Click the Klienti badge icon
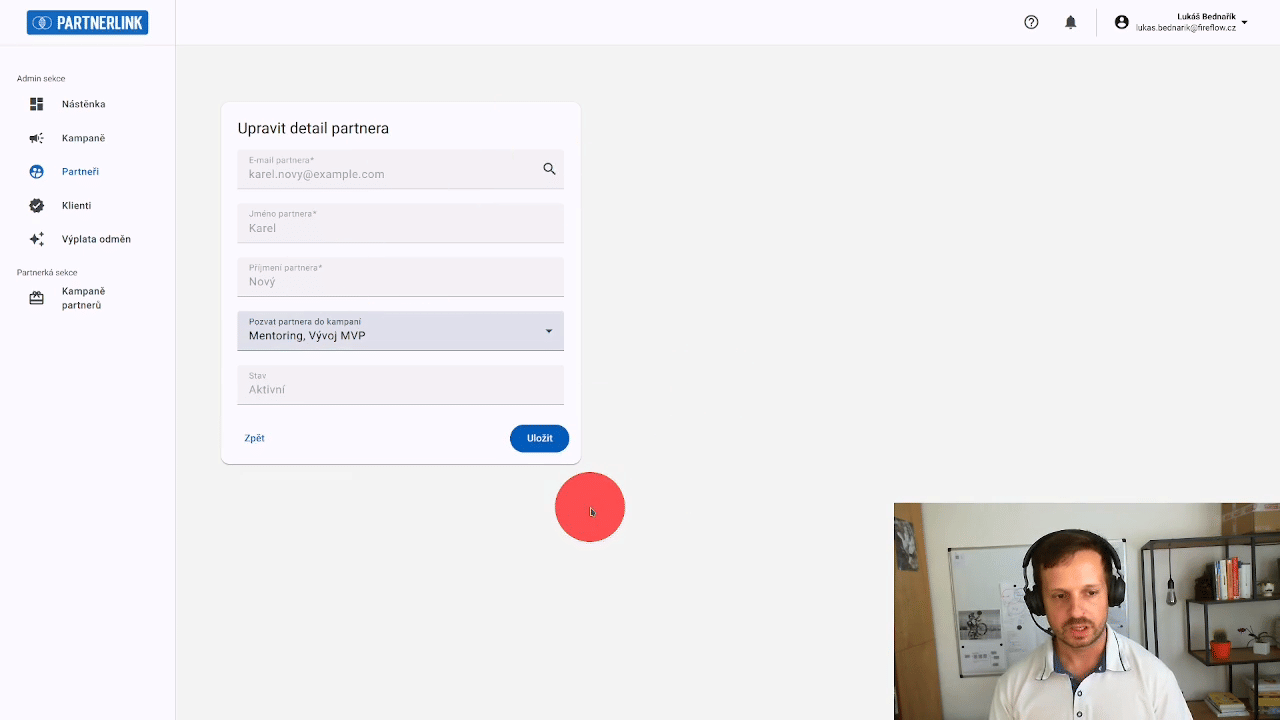Screen dimensions: 1280x720 pos(37,206)
